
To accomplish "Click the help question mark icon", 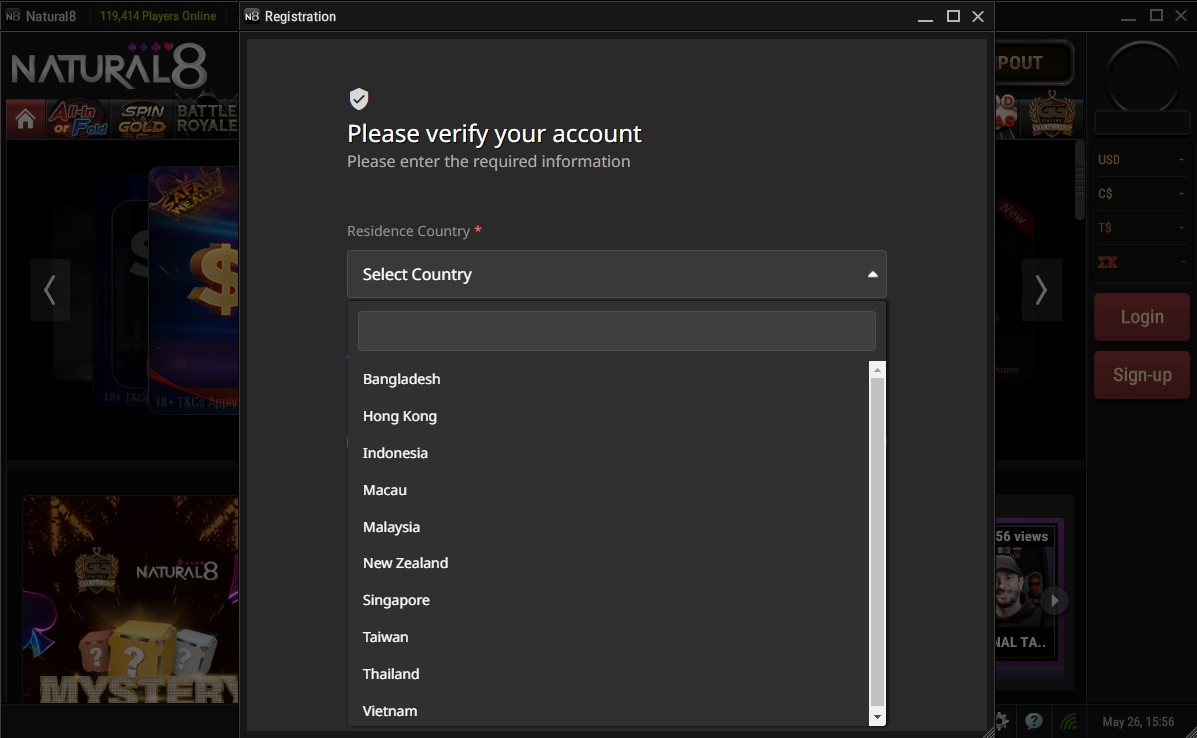I will [1034, 720].
